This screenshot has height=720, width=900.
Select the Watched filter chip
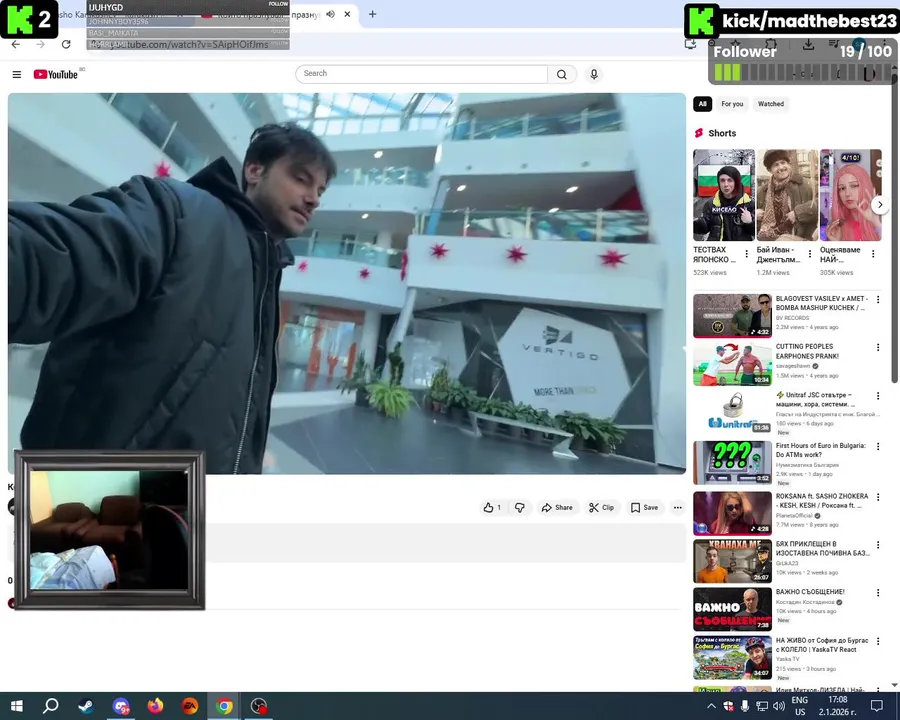click(x=770, y=104)
